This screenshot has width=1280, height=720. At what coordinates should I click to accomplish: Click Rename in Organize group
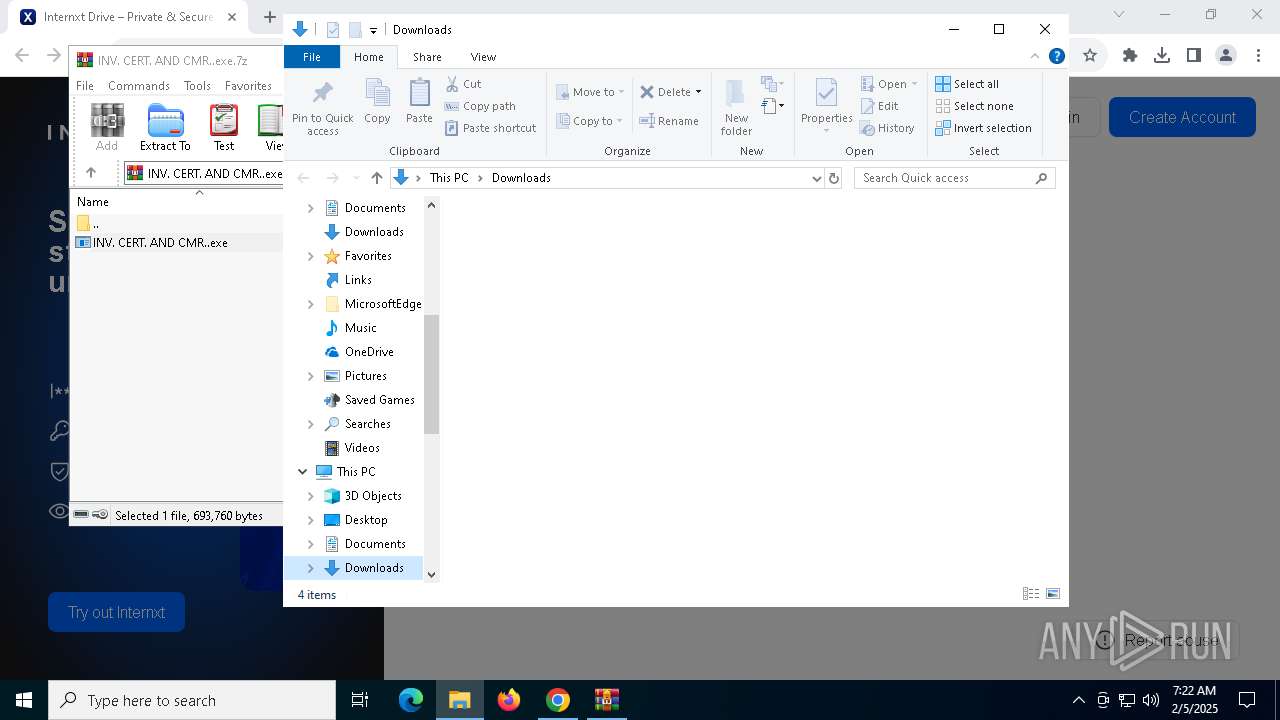pos(669,121)
